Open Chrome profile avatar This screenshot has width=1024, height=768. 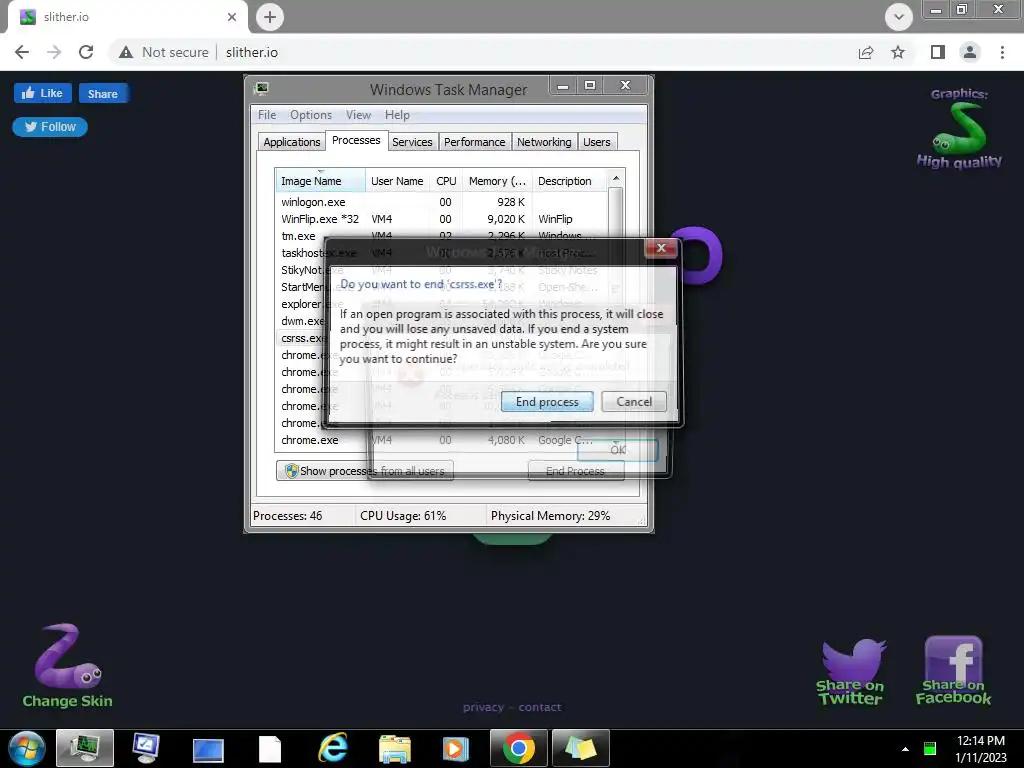[x=970, y=52]
